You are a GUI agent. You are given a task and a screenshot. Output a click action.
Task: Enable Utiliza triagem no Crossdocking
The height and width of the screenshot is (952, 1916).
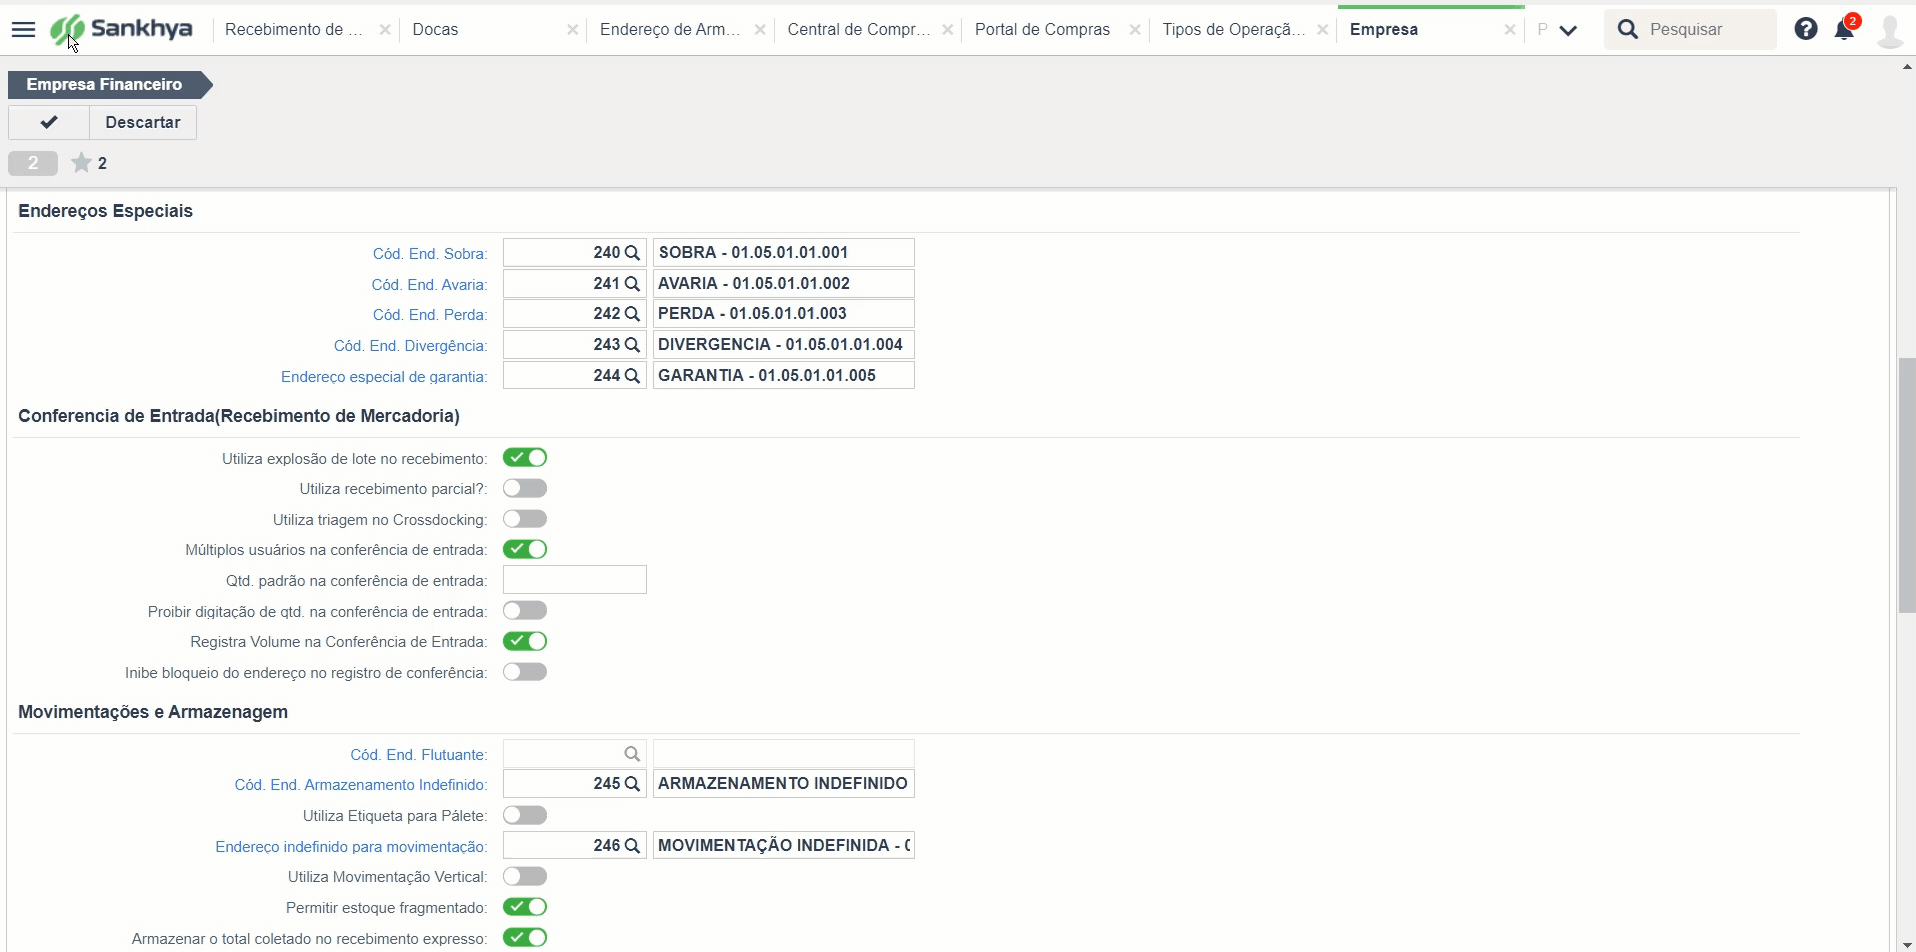click(x=525, y=519)
